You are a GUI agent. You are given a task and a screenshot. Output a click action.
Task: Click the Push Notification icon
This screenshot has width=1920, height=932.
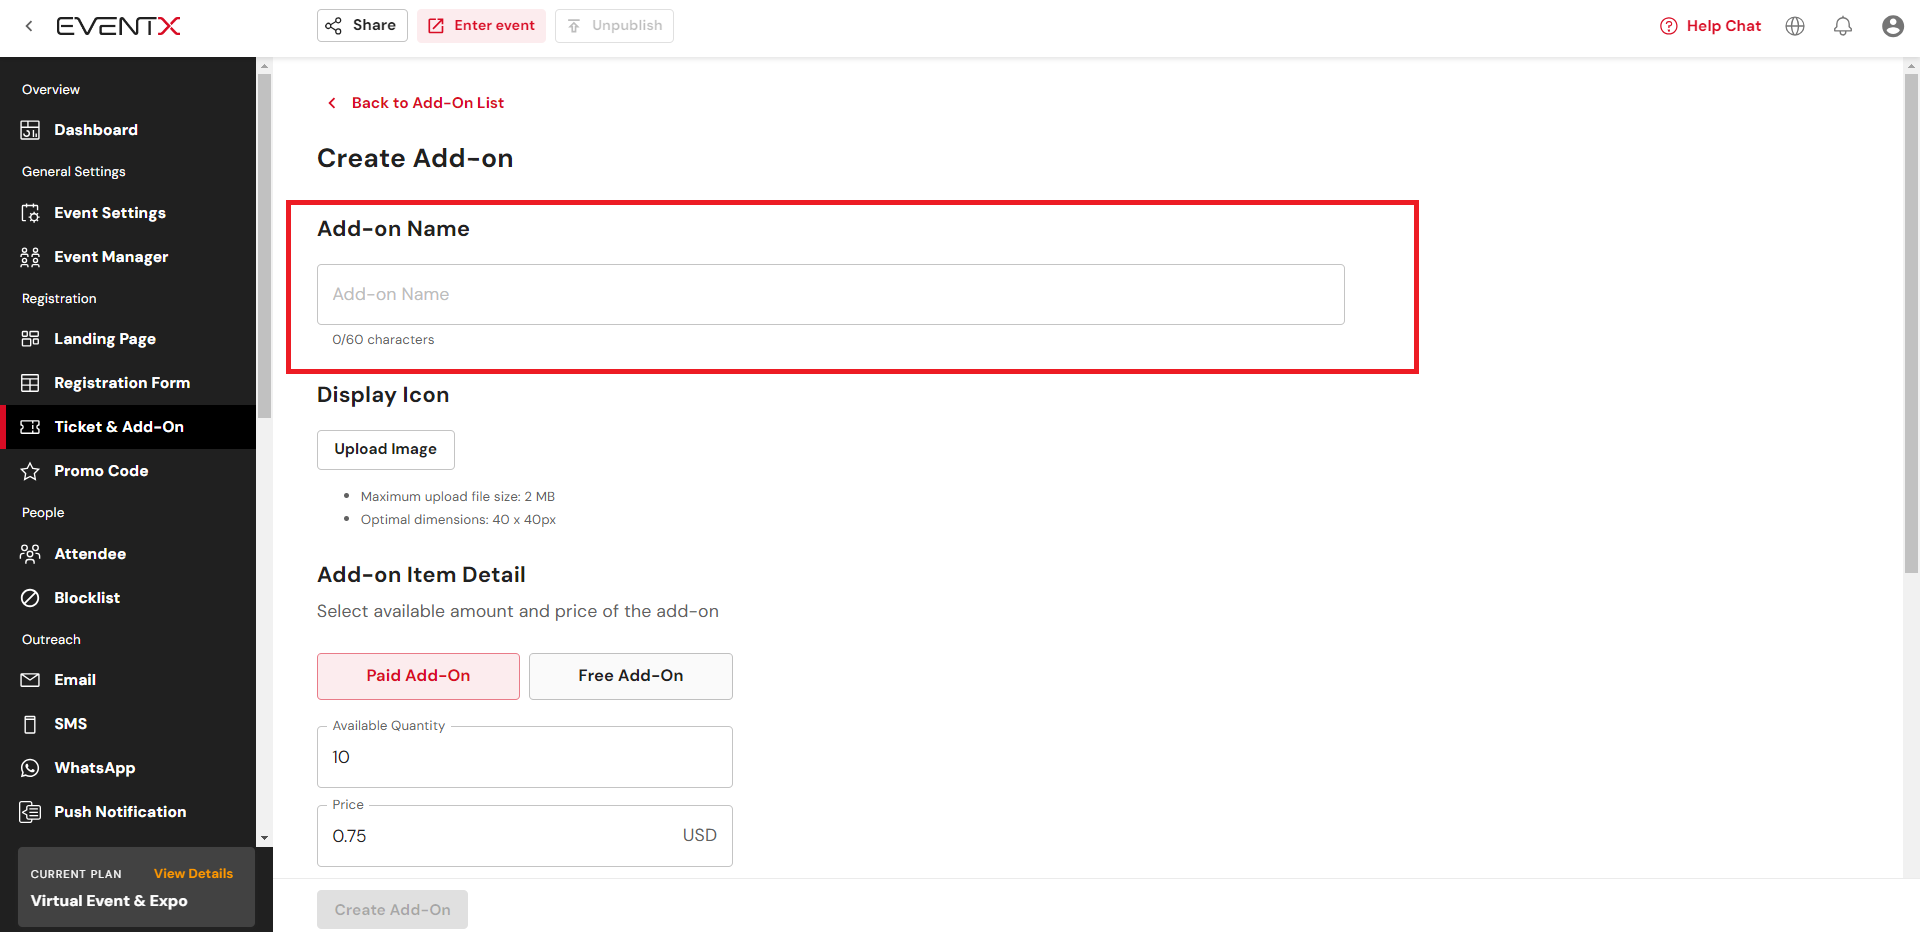(30, 812)
